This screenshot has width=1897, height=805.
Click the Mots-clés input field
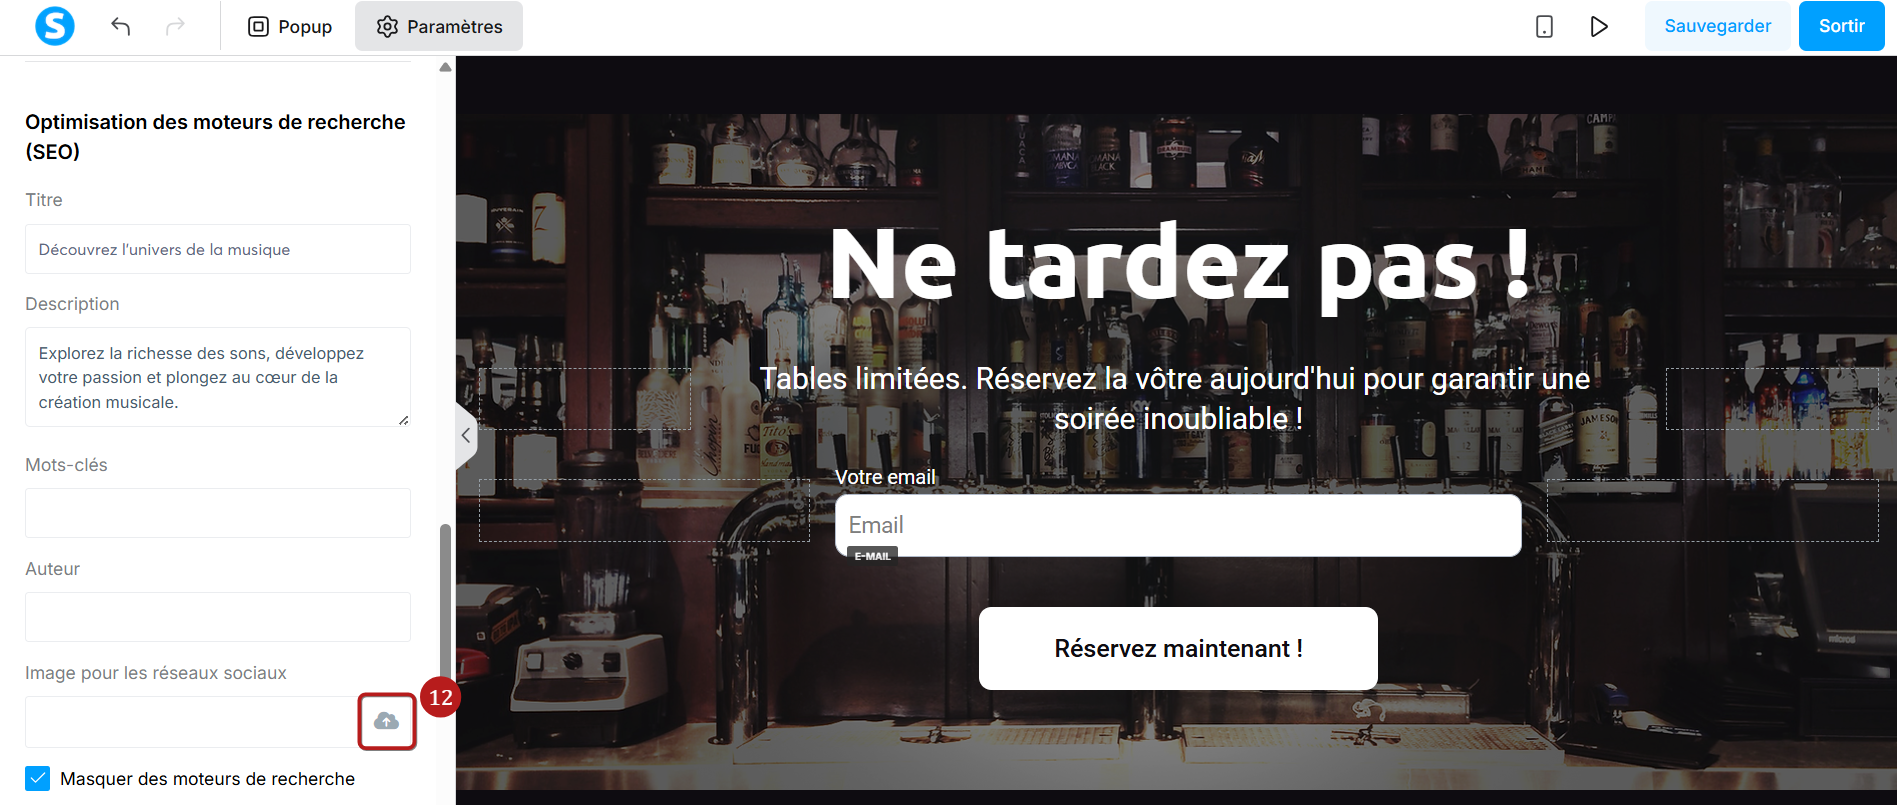coord(218,513)
